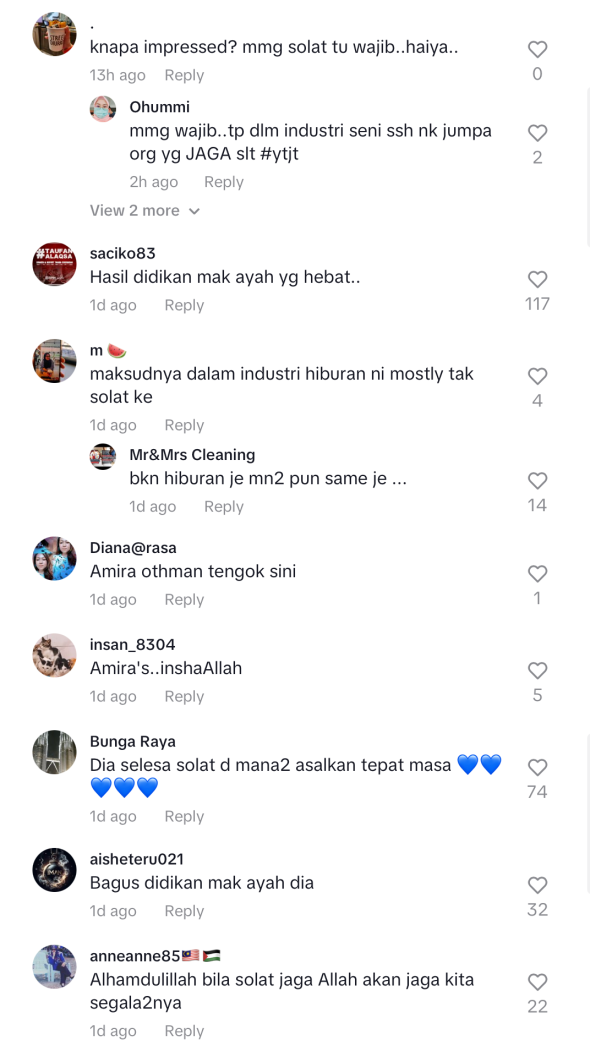Like the saciko83 comment with heart icon
This screenshot has width=590, height=1040.
(x=537, y=279)
